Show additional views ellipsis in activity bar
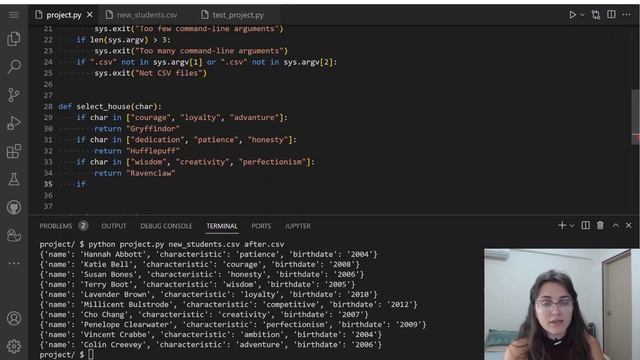 click(14, 263)
